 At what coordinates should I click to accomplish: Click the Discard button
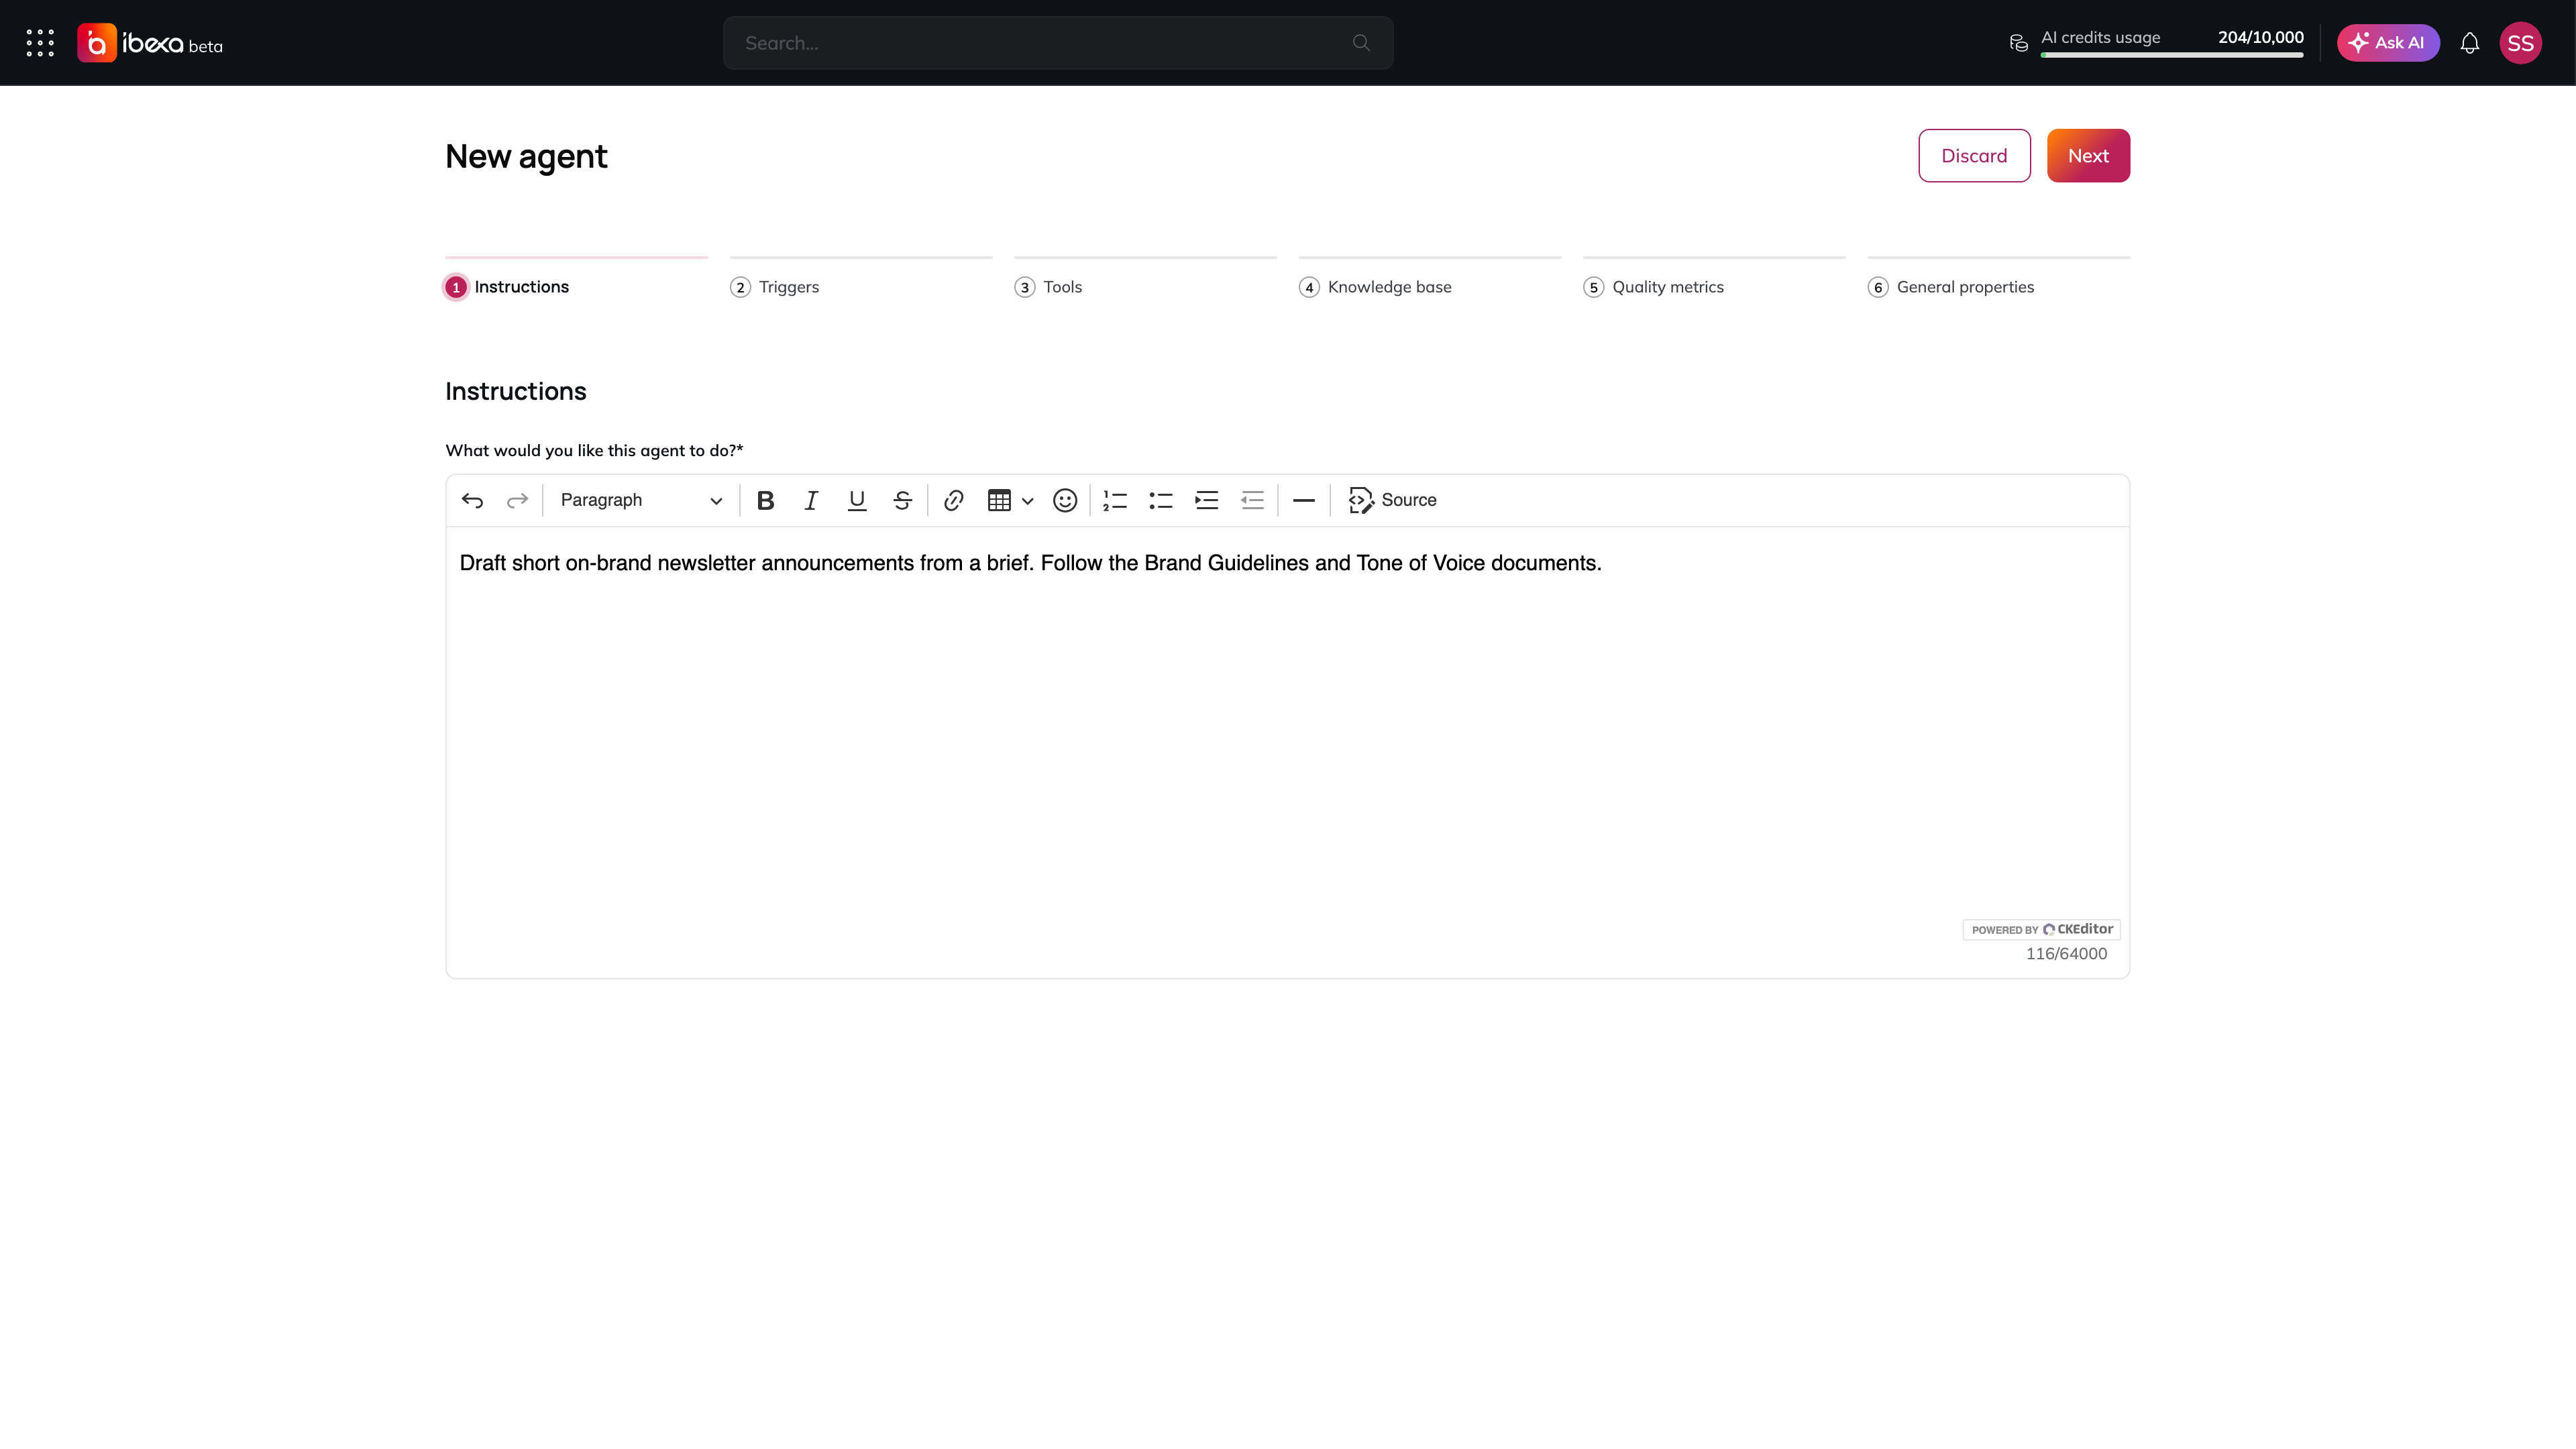coord(1974,156)
